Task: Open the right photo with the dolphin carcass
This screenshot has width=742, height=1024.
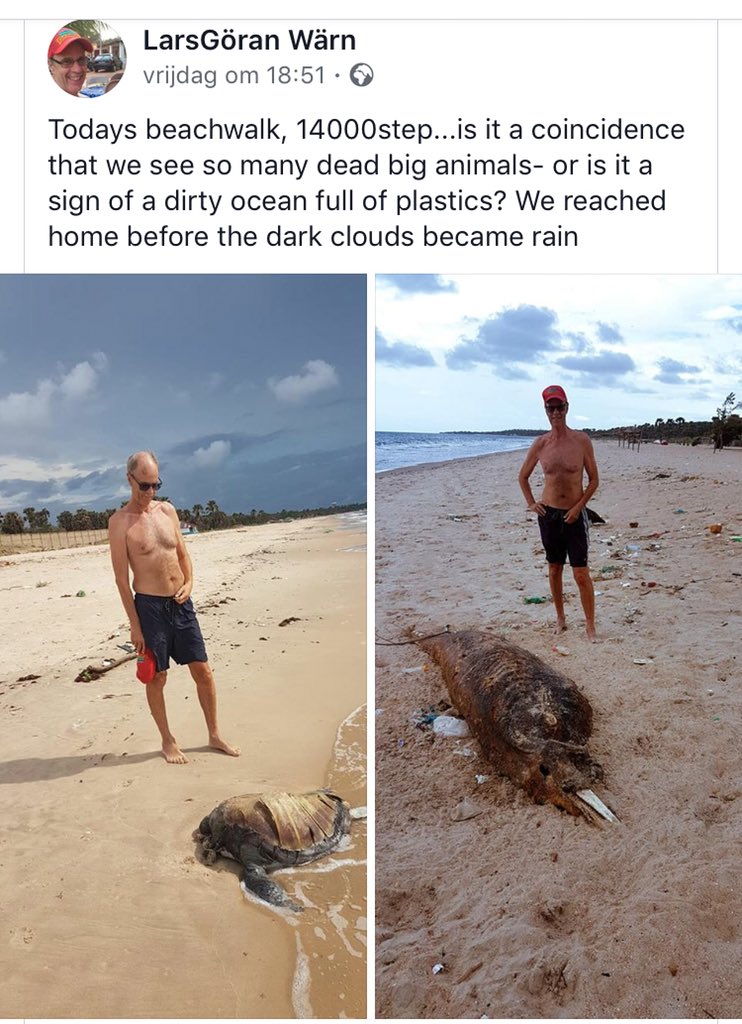Action: pos(558,645)
